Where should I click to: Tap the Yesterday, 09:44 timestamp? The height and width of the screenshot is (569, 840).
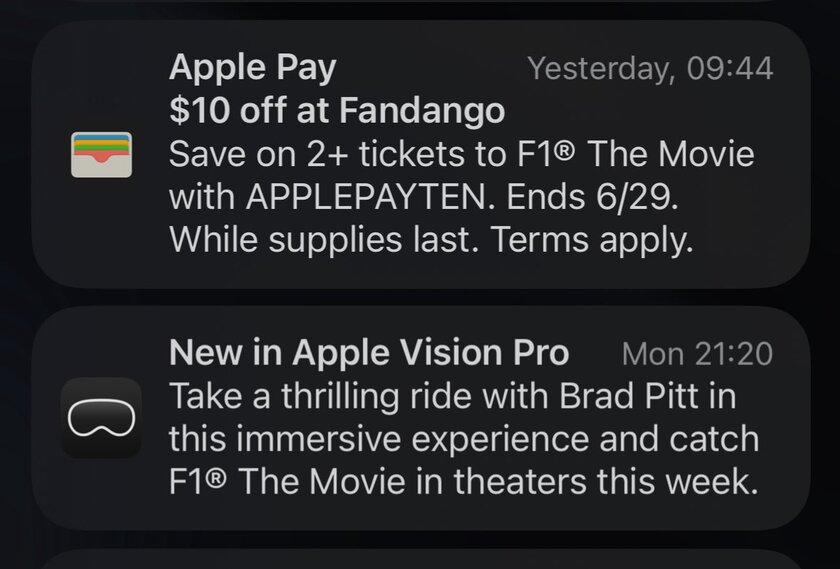point(650,69)
